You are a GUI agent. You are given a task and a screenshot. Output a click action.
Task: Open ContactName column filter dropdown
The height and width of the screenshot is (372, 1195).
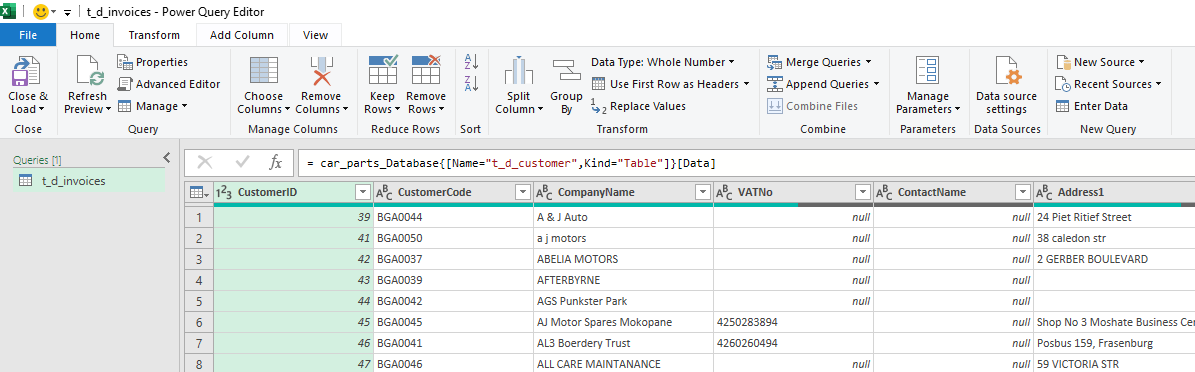(x=1023, y=193)
